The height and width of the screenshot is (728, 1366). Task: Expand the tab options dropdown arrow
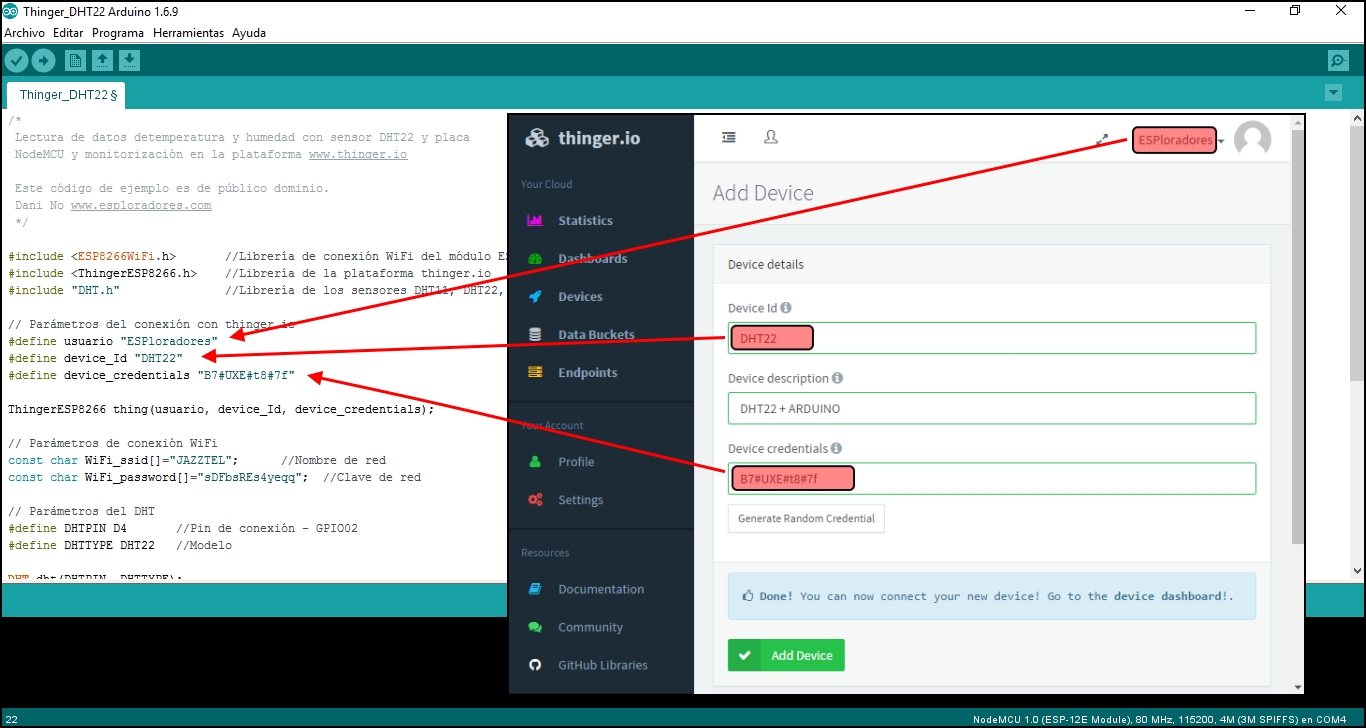(1332, 93)
